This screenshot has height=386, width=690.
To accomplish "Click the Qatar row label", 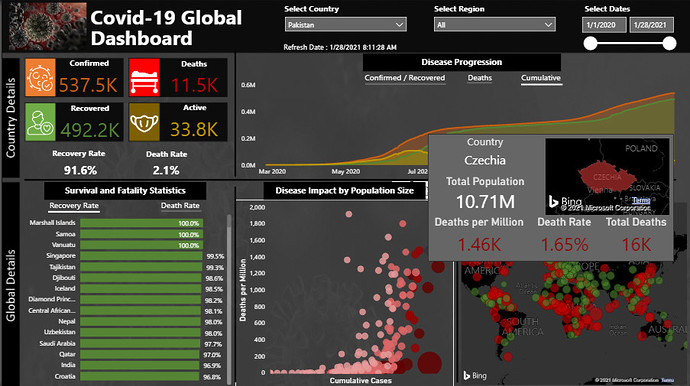I will coord(67,354).
